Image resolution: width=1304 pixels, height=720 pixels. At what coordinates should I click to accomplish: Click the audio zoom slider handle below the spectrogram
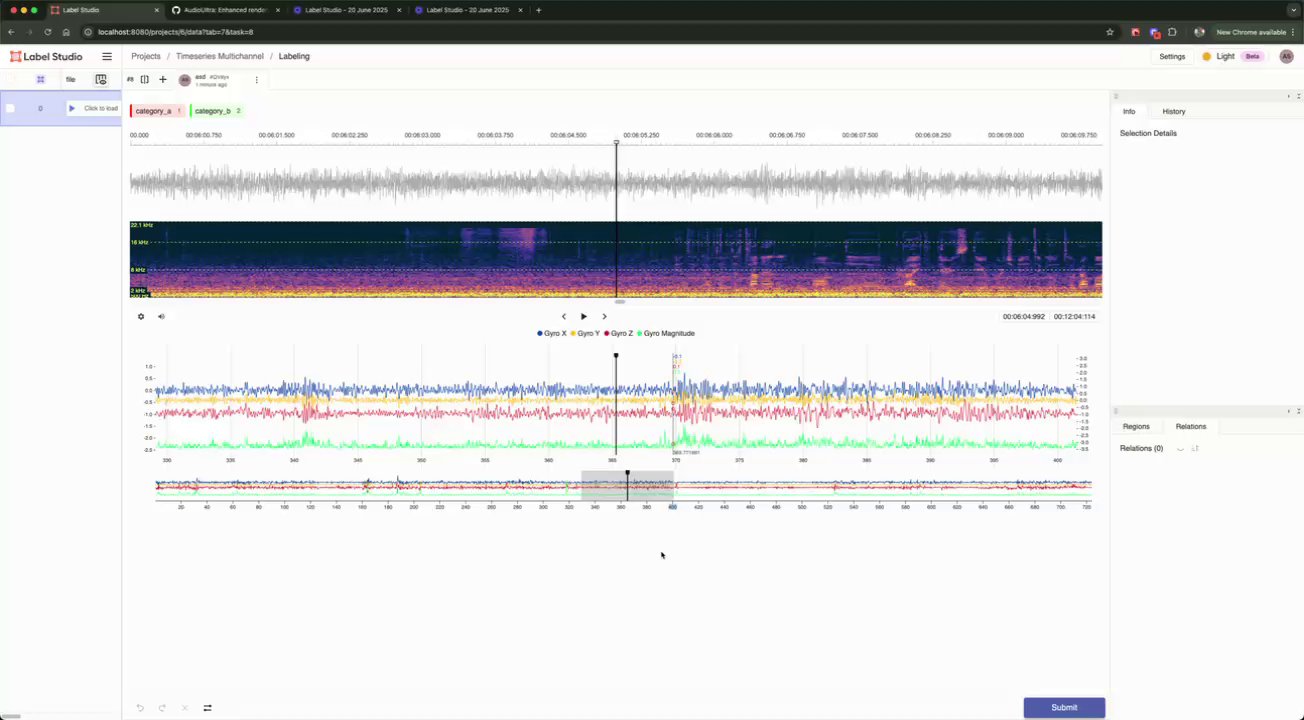(620, 301)
